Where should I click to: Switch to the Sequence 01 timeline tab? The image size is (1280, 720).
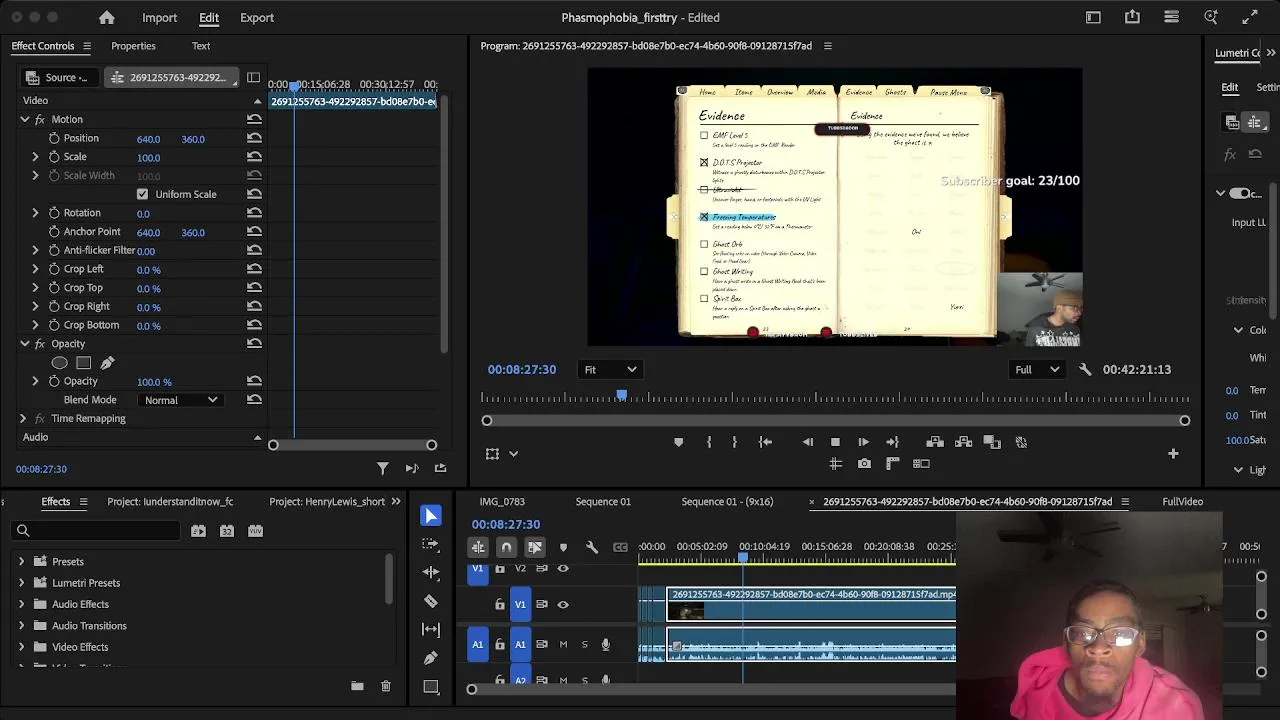603,502
